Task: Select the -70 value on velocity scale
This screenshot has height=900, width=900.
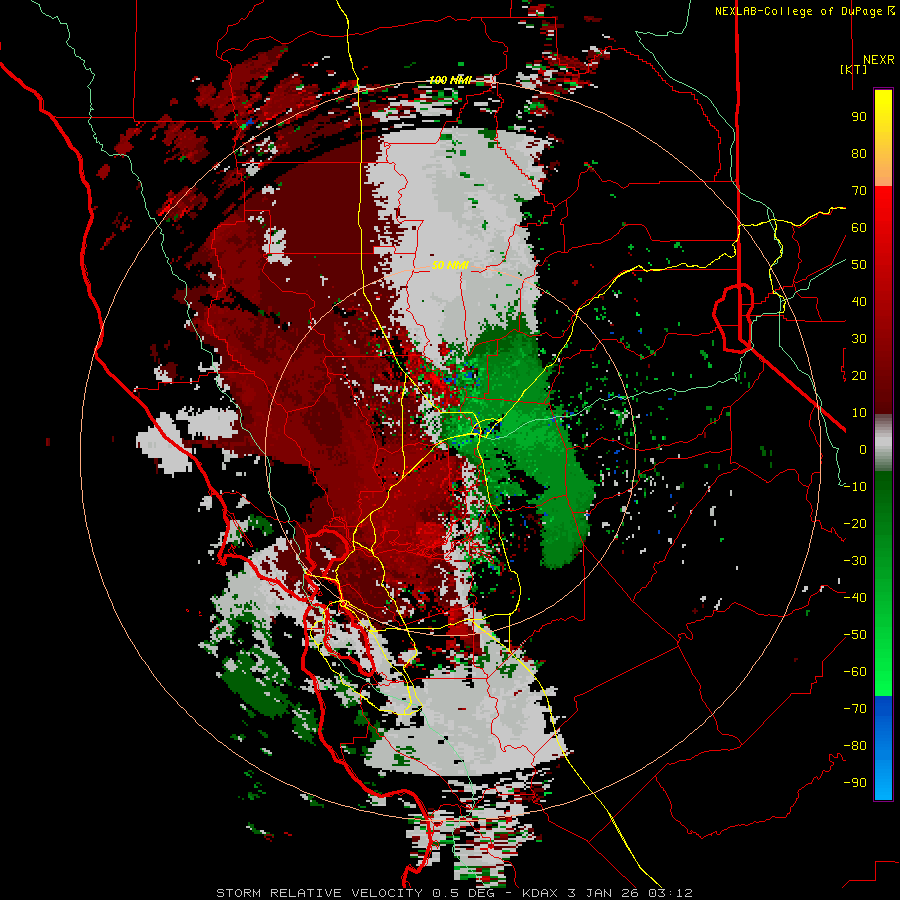Action: pos(855,709)
